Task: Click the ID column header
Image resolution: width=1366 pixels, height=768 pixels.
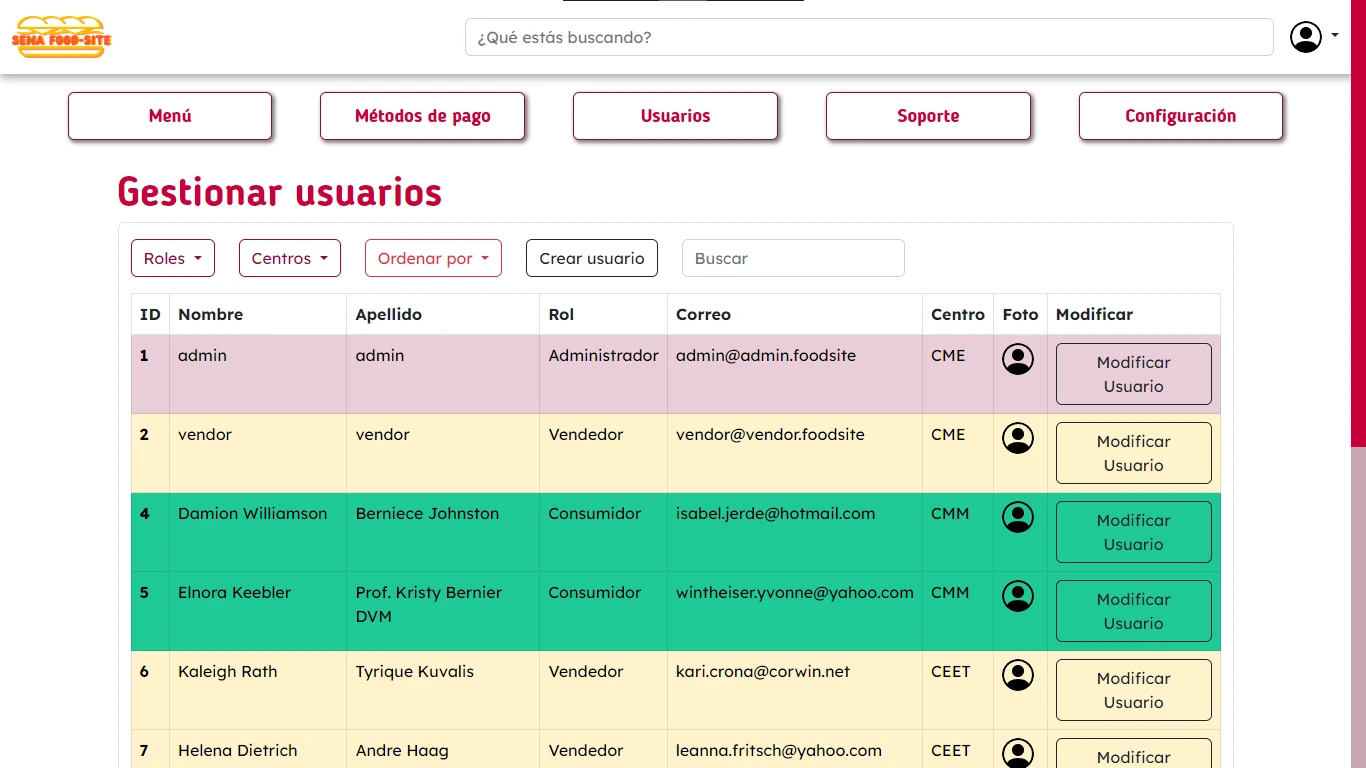Action: coord(150,314)
